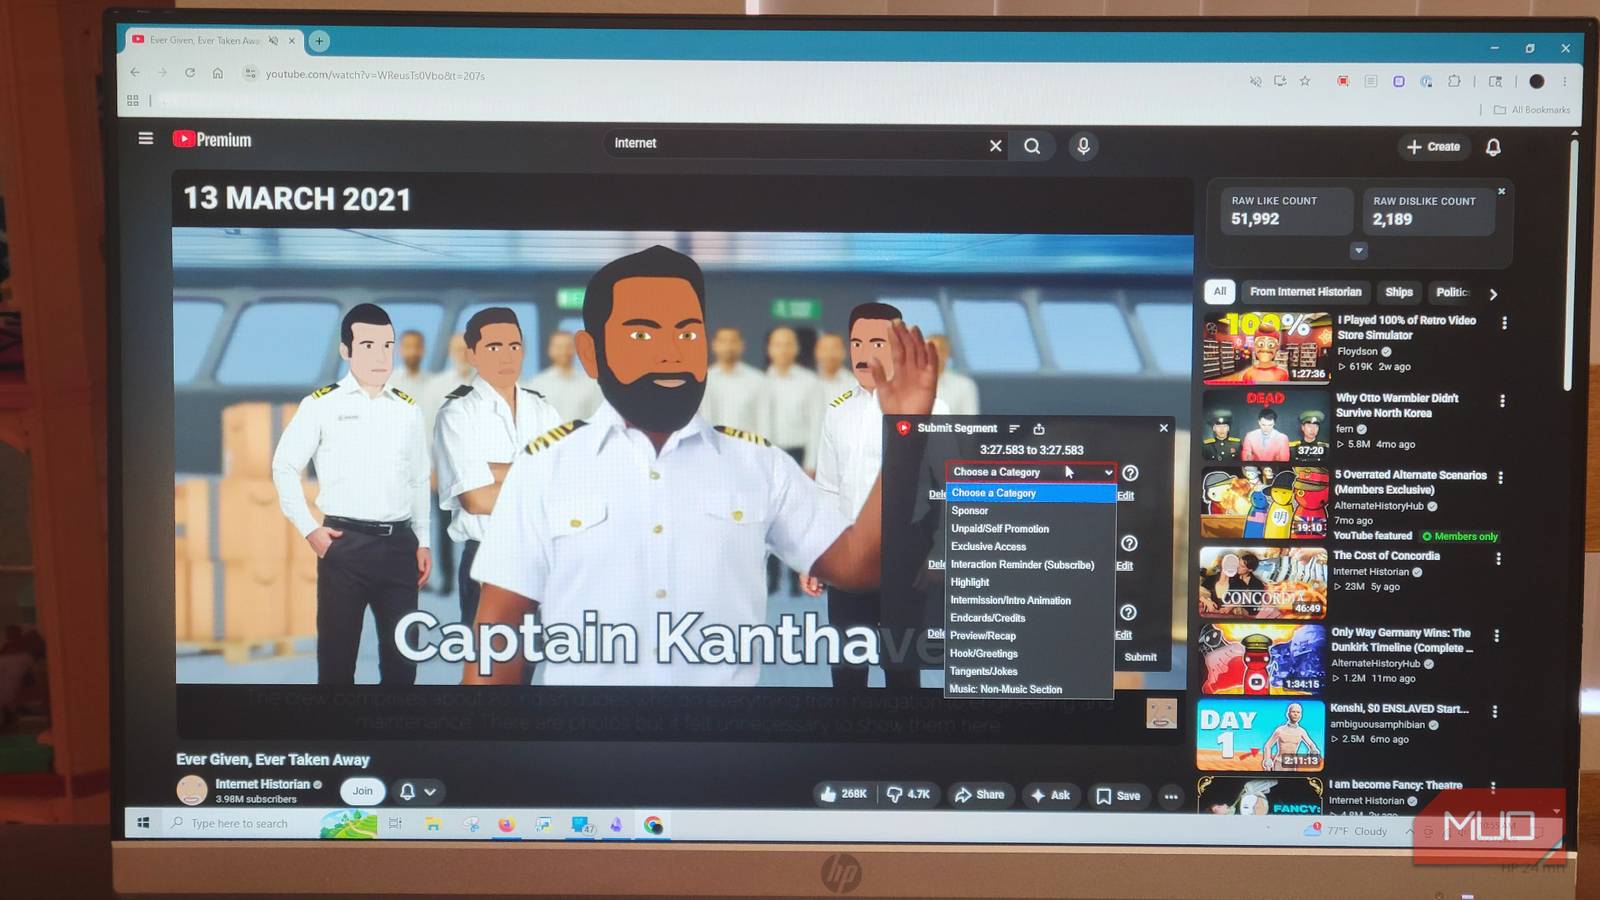This screenshot has height=900, width=1600.
Task: Click the thumbs-down dislike button
Action: click(908, 794)
